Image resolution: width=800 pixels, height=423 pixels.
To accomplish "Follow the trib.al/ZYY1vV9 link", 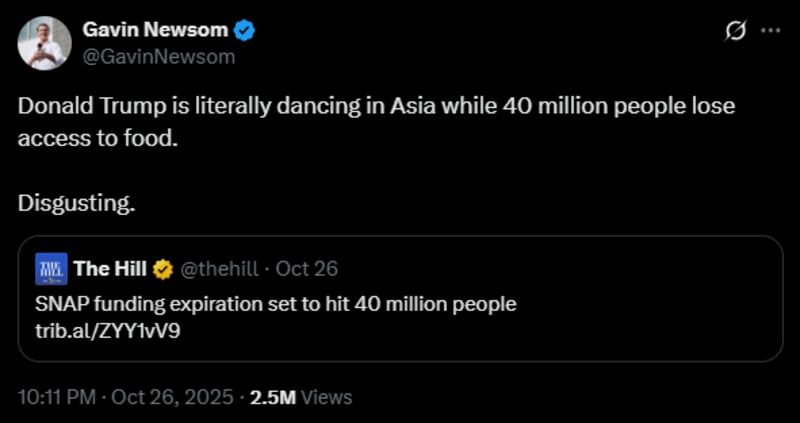I will [x=108, y=329].
